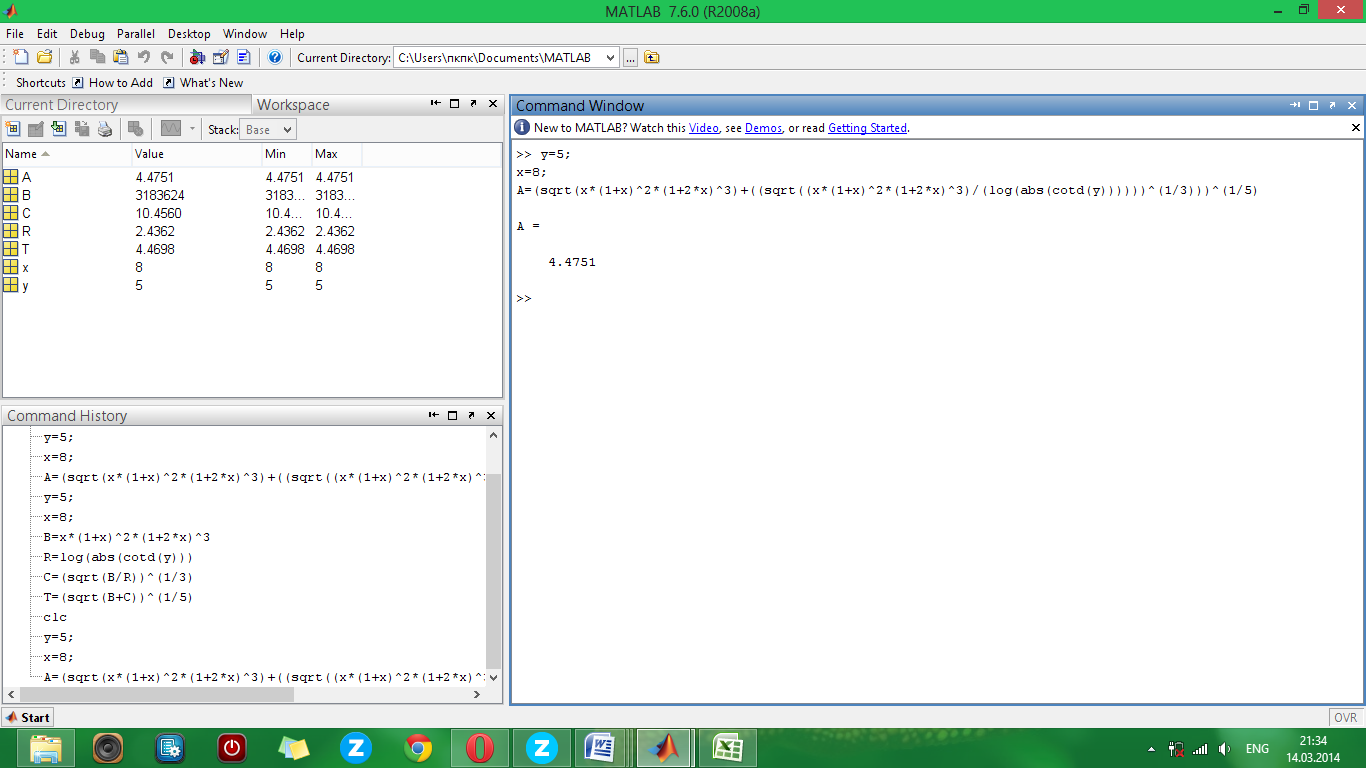The height and width of the screenshot is (768, 1366).
Task: Click New M-File icon in main toolbar
Action: pyautogui.click(x=21, y=57)
